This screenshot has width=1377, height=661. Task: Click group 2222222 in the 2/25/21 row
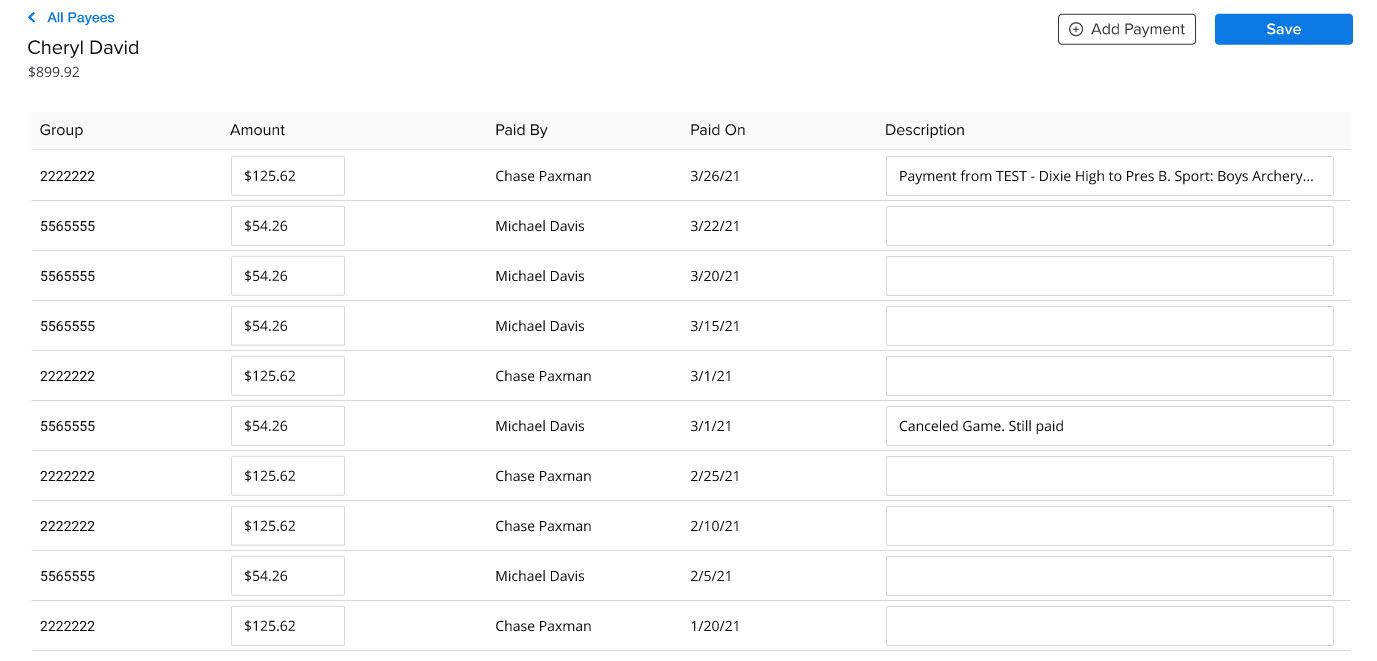[68, 476]
